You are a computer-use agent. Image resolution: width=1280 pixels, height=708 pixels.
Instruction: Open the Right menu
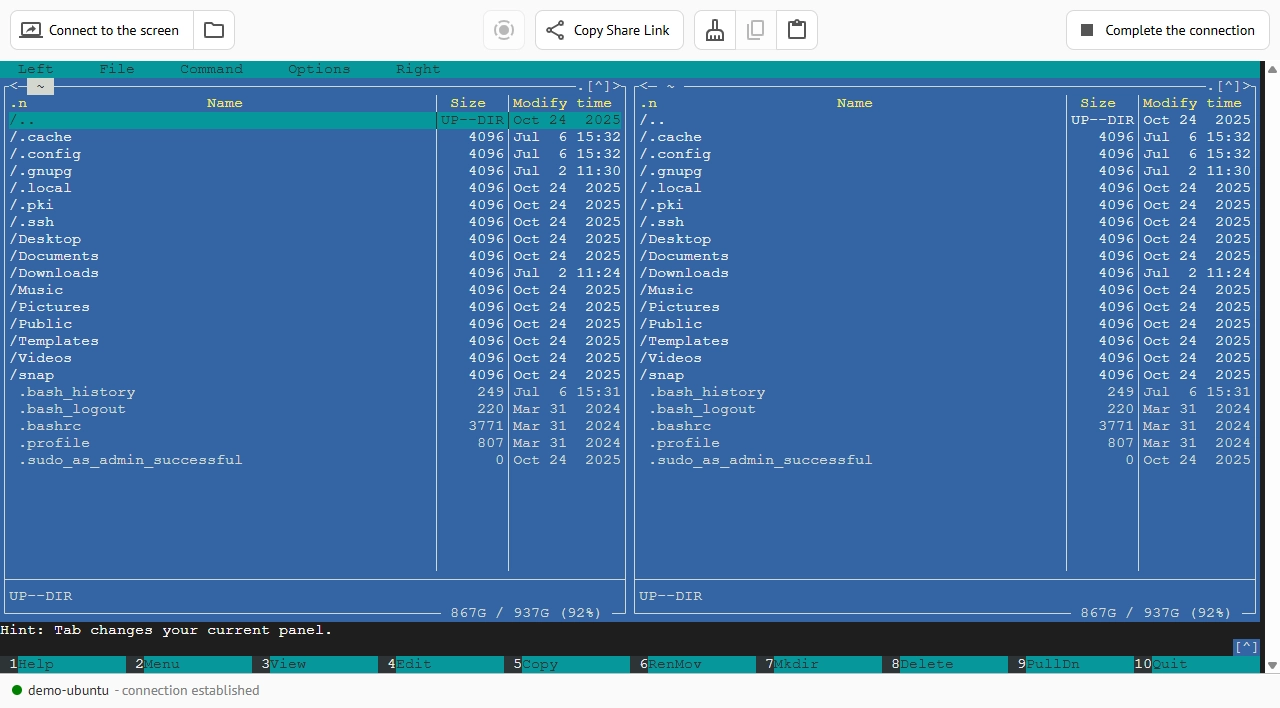click(x=418, y=69)
